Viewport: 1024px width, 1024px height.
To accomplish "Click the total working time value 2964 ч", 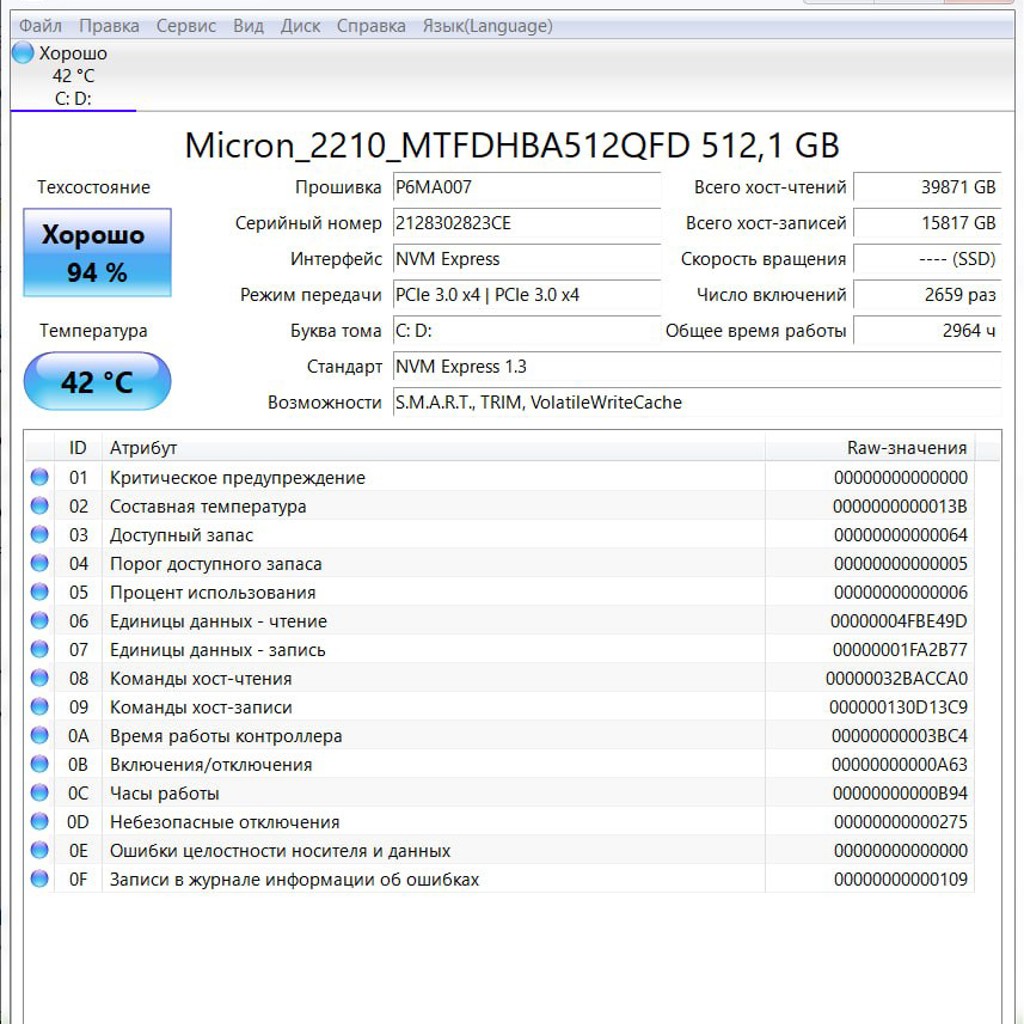I will tap(927, 331).
